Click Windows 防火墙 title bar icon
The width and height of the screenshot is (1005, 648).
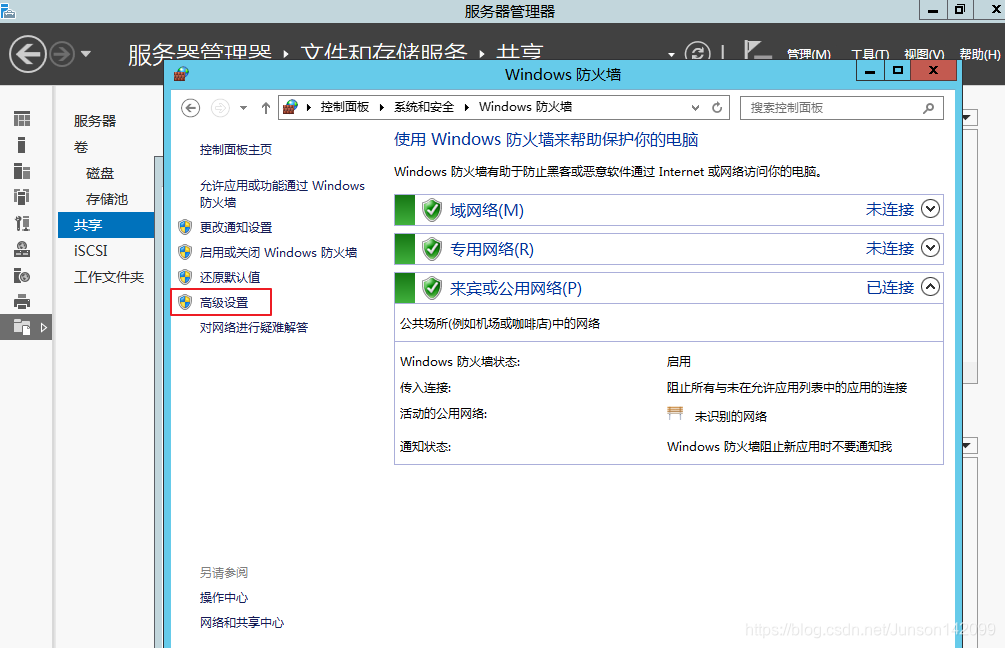point(181,74)
